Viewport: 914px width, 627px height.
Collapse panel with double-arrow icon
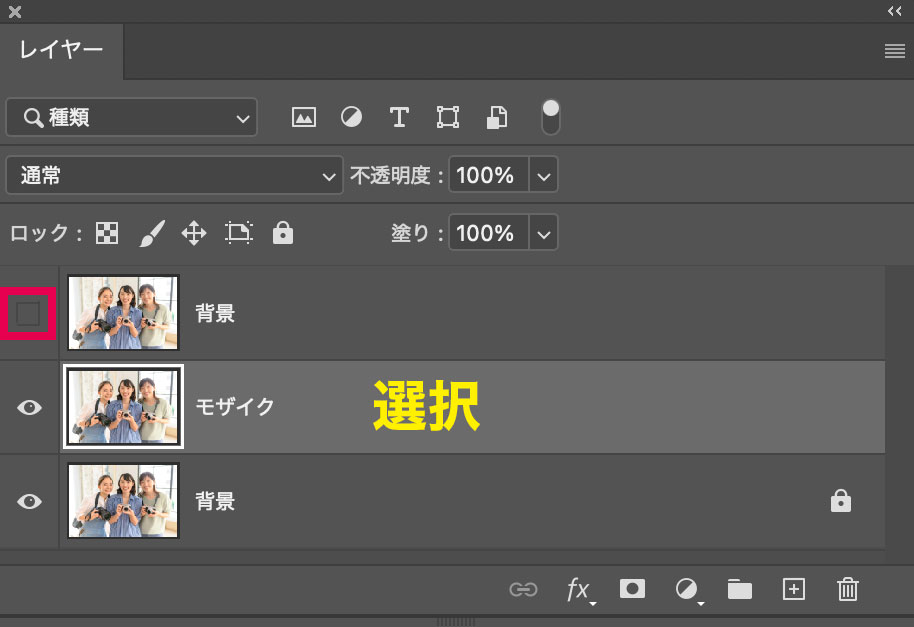click(x=895, y=11)
